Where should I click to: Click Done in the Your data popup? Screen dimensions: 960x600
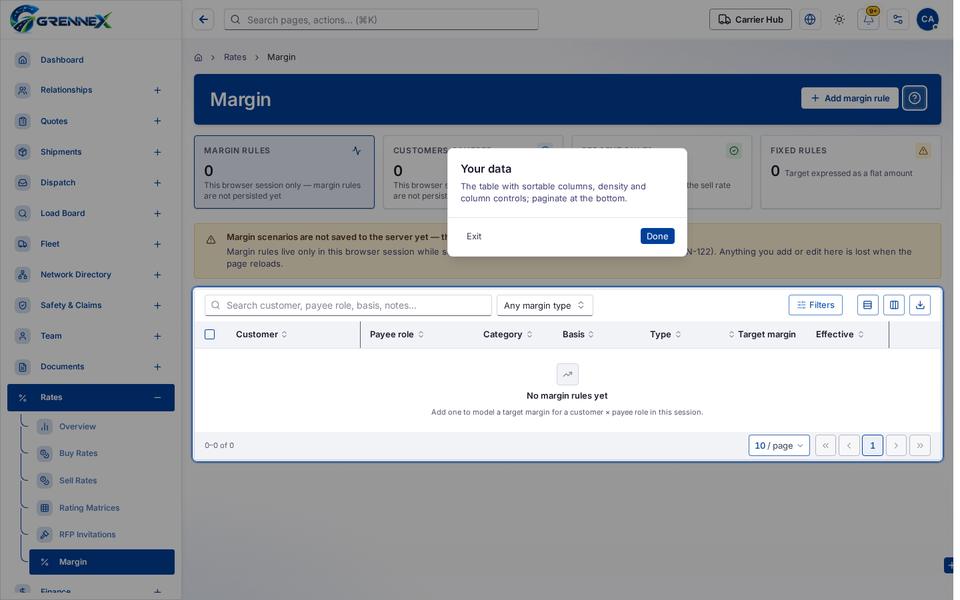click(x=657, y=236)
